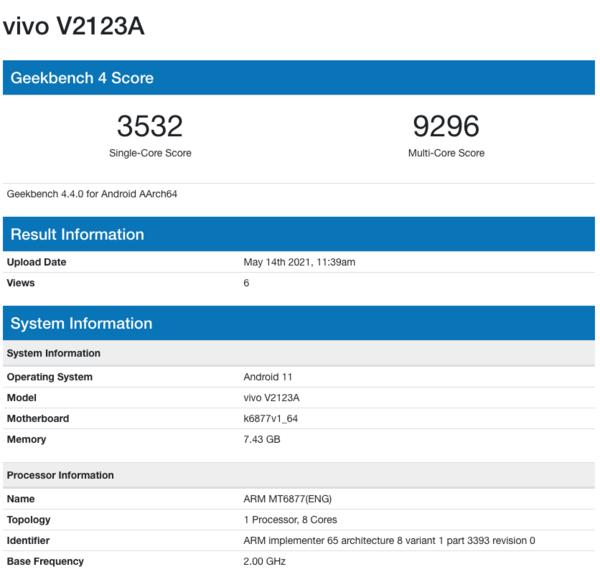Click the Views count value 6
600x582 pixels.
click(x=246, y=283)
